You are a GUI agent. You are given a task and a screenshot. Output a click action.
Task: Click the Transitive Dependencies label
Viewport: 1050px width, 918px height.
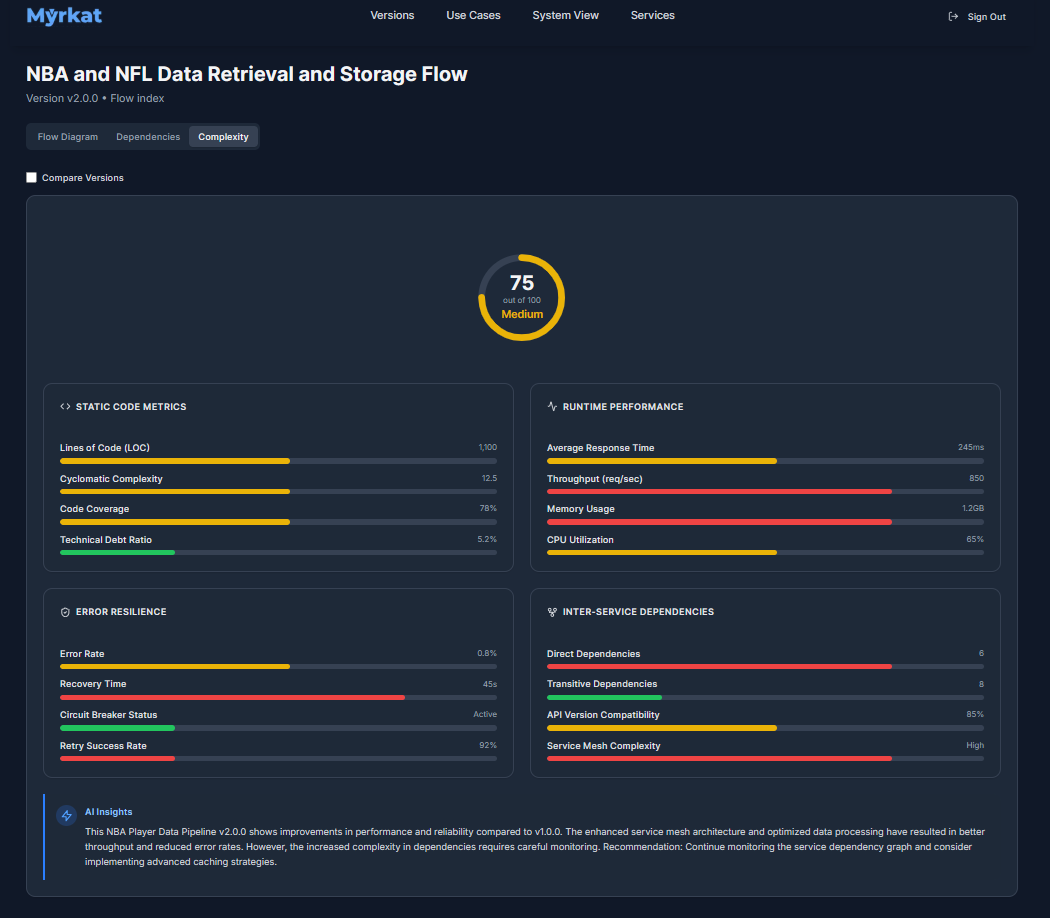(x=602, y=684)
